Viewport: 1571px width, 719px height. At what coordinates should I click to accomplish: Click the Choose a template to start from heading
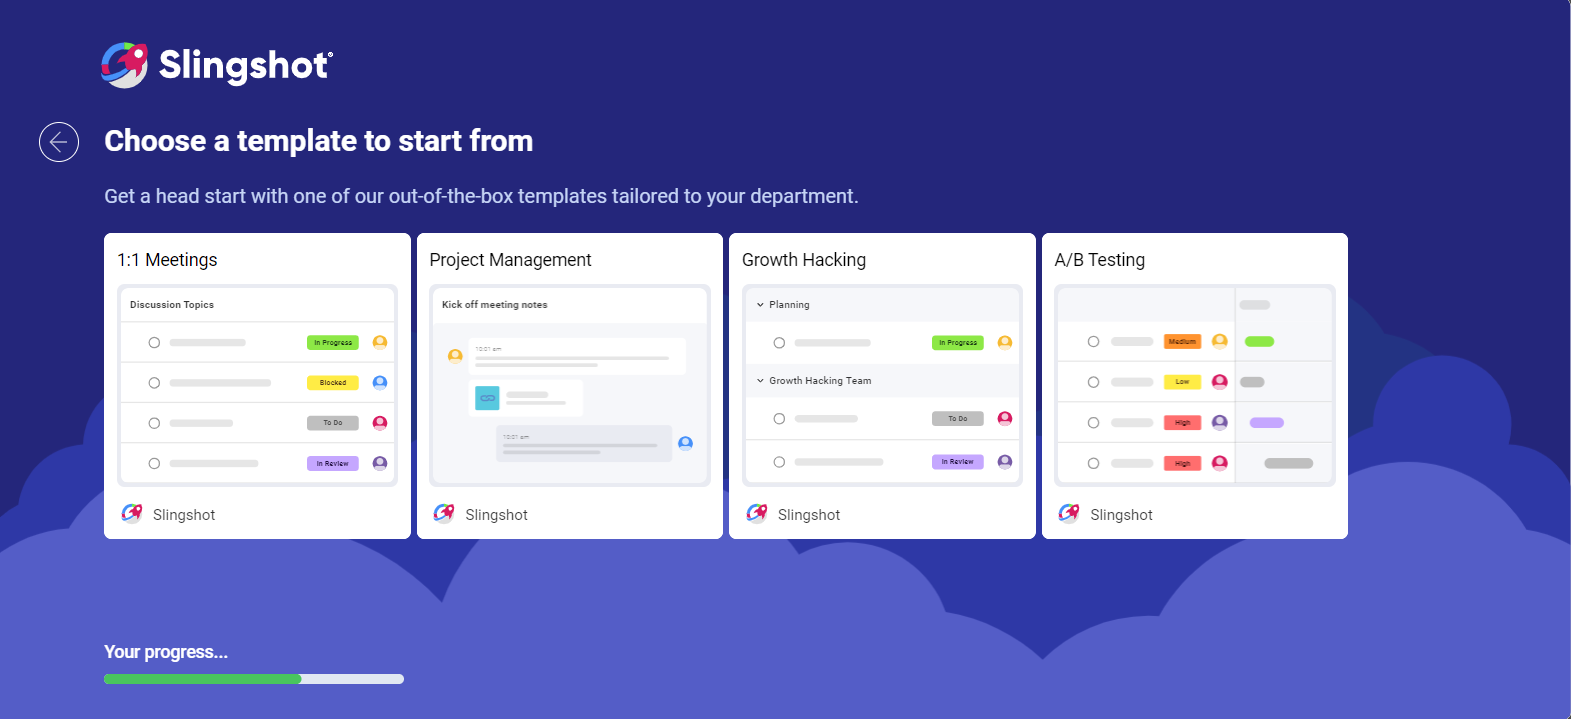(x=319, y=141)
